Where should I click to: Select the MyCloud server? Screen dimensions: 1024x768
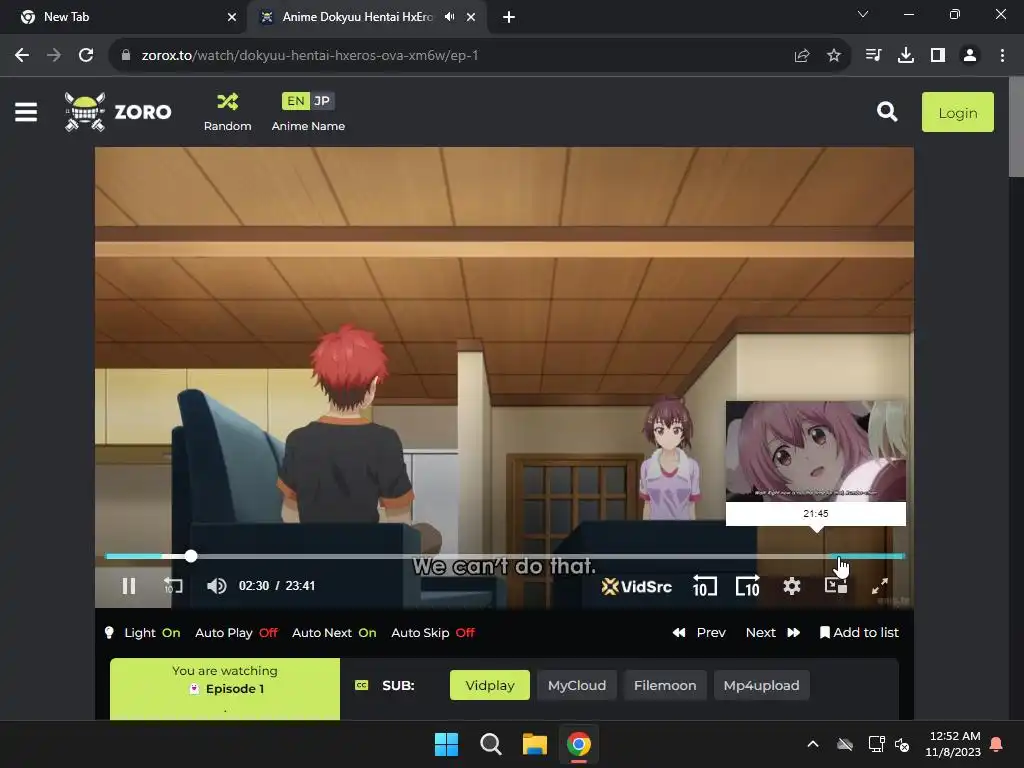[x=577, y=685]
